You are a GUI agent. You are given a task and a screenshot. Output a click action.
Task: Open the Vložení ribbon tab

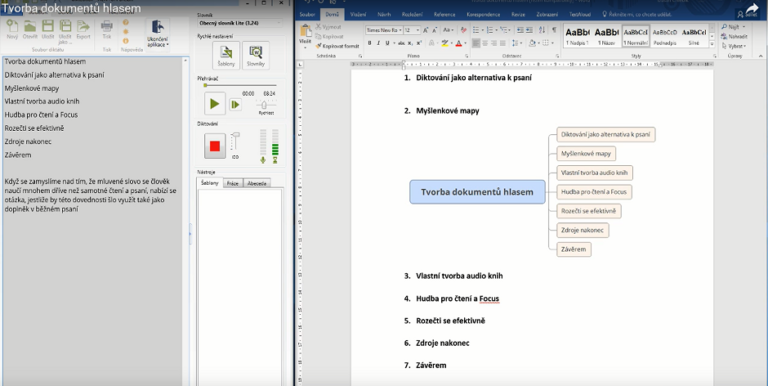[358, 15]
